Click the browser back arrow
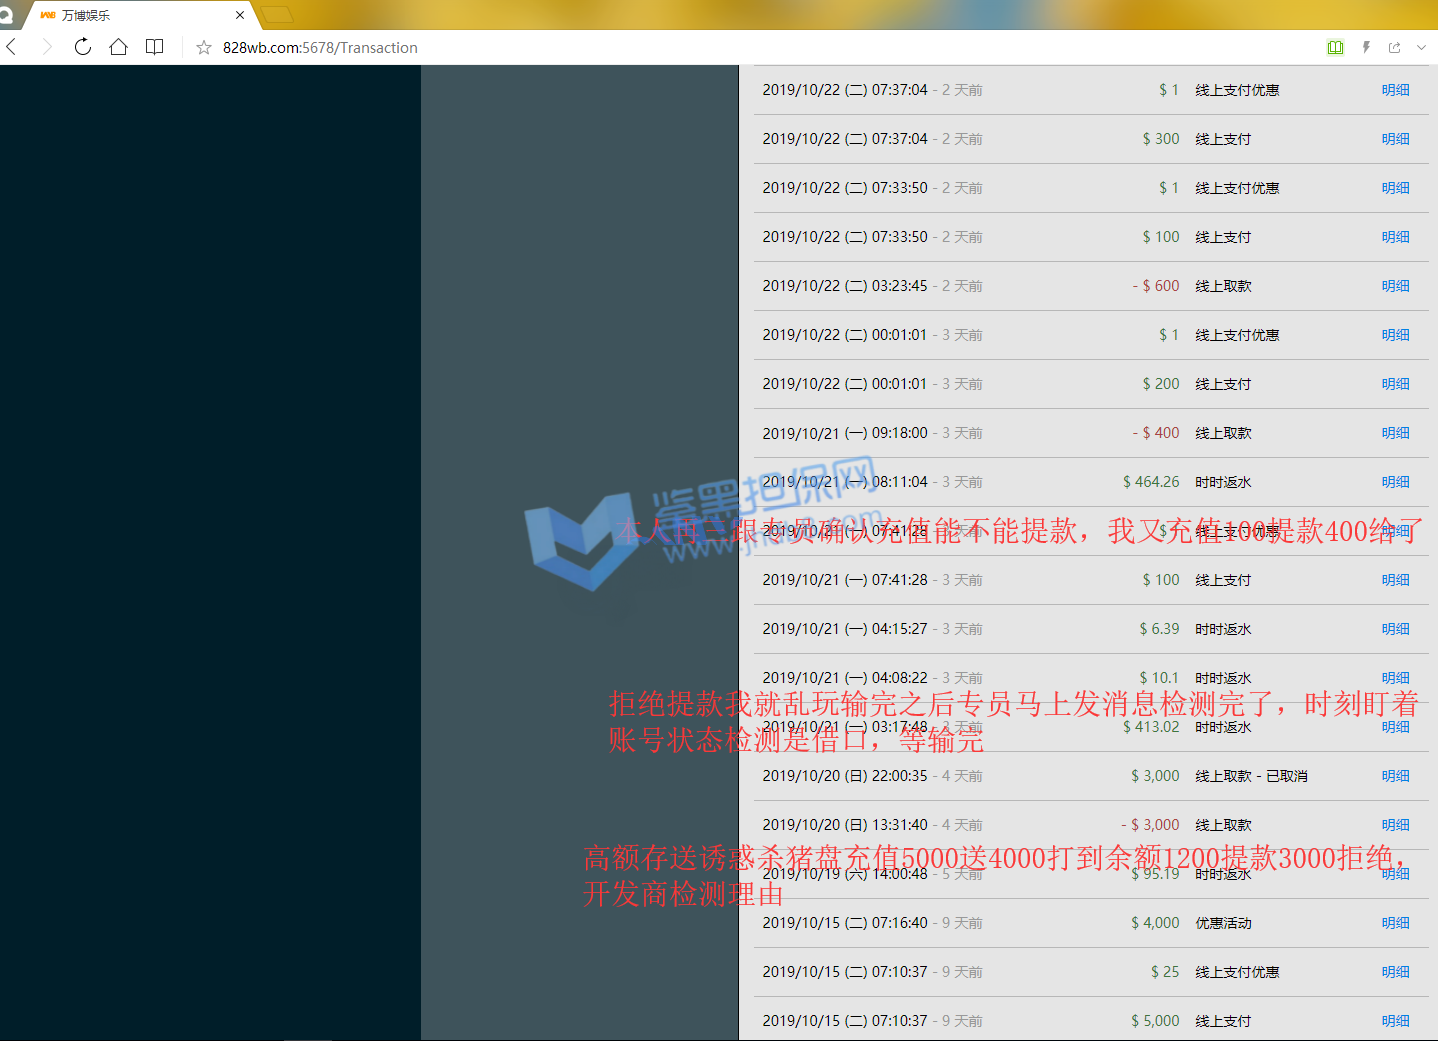The image size is (1438, 1041). coord(12,47)
